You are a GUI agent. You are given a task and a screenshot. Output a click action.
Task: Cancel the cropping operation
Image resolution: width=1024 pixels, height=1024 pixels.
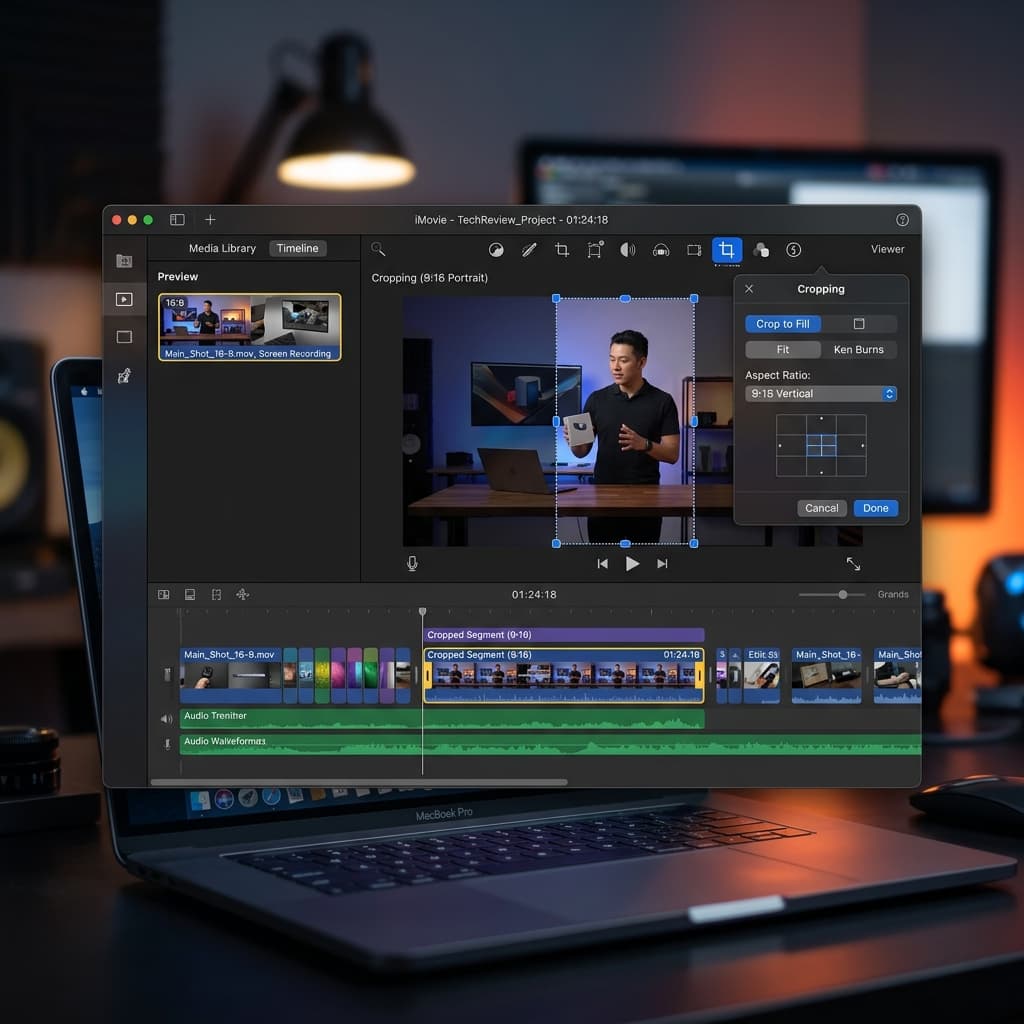pyautogui.click(x=821, y=508)
